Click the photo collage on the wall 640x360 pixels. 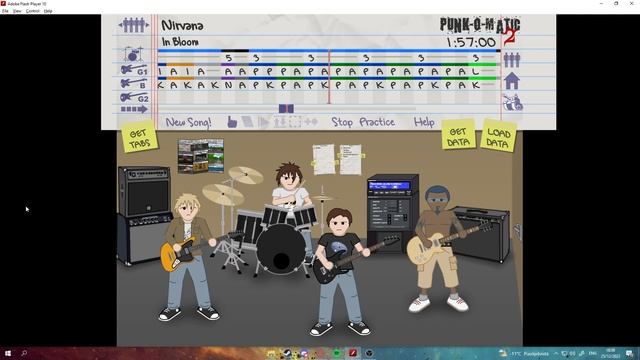click(201, 156)
